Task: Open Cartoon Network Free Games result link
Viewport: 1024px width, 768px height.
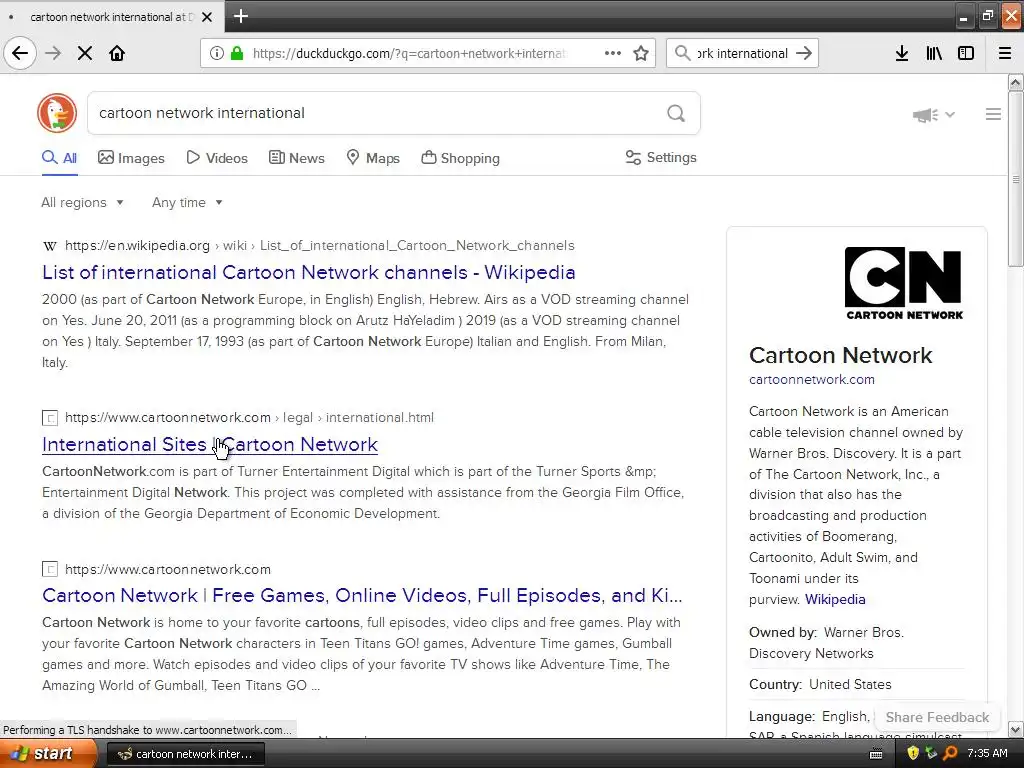Action: [x=362, y=596]
